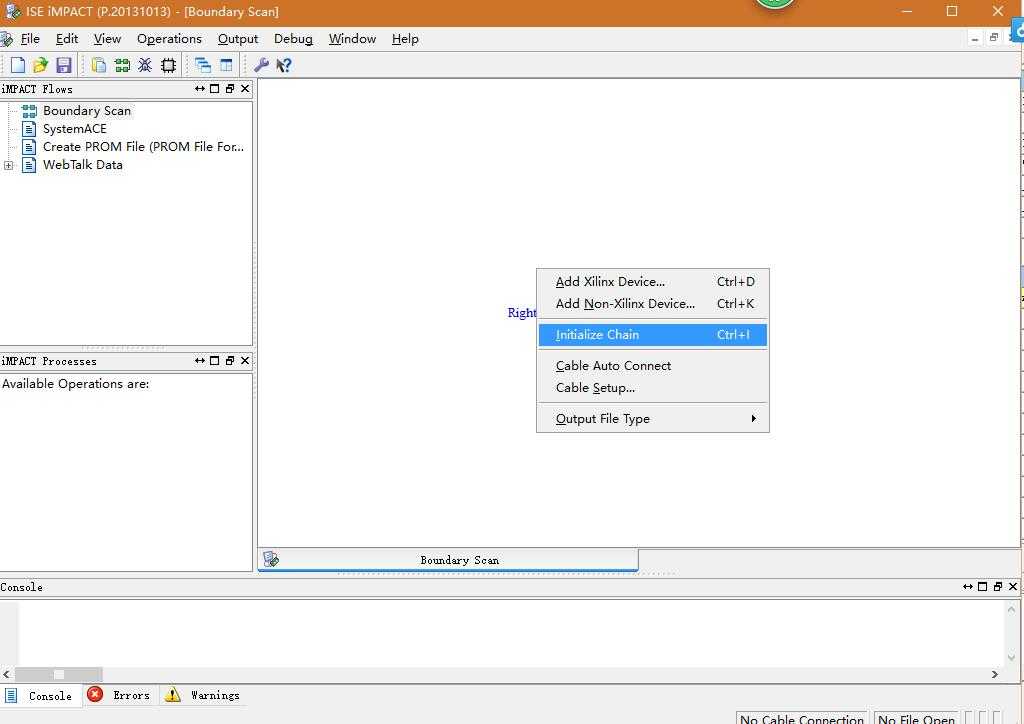The image size is (1024, 724).
Task: Open the Output menu
Action: (x=238, y=39)
